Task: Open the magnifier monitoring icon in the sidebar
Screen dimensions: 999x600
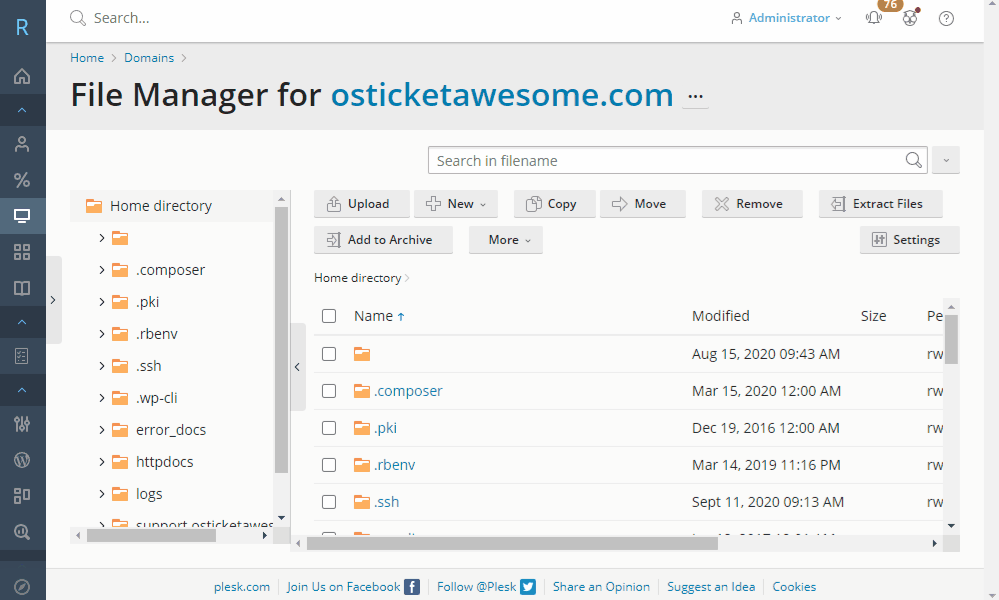Action: (x=22, y=532)
